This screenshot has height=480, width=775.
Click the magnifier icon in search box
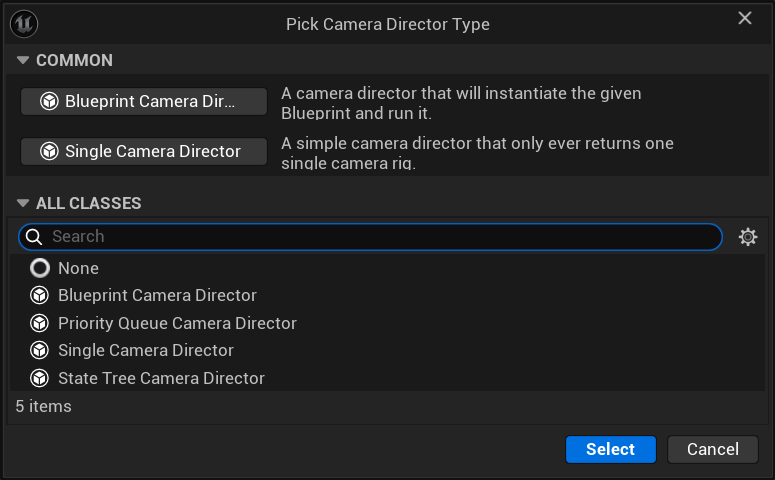[33, 237]
